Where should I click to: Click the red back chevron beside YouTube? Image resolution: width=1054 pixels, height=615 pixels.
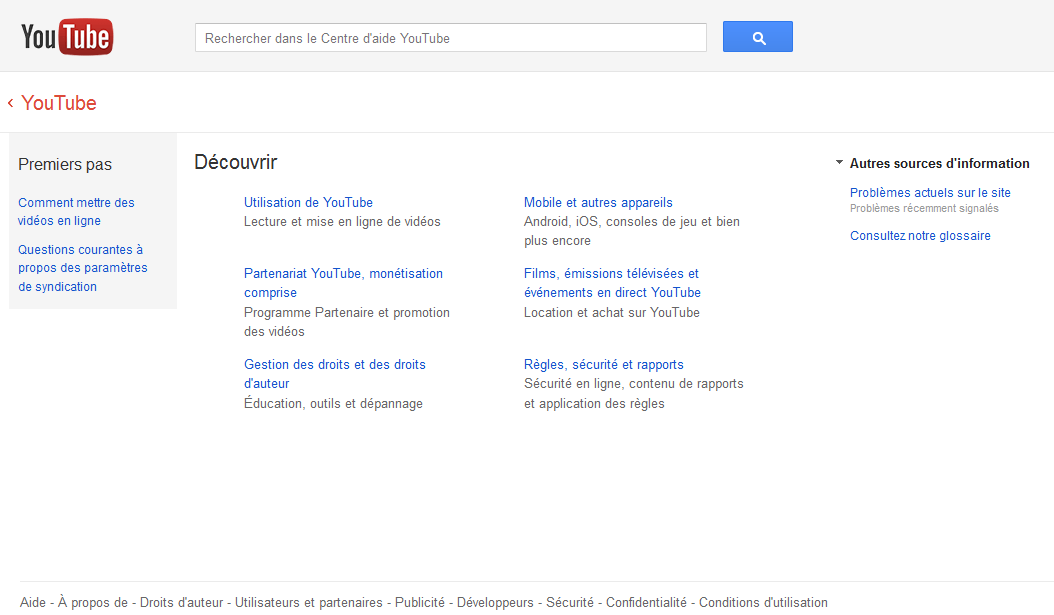pyautogui.click(x=11, y=103)
